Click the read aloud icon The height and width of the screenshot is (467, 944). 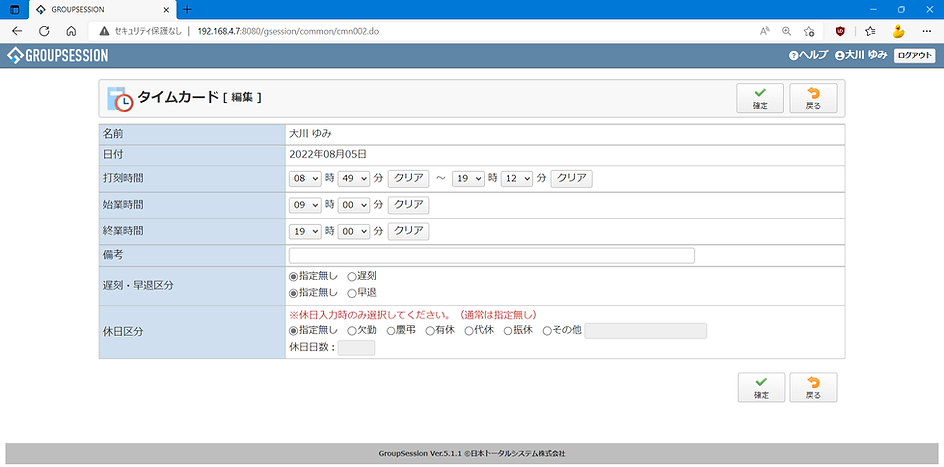765,31
